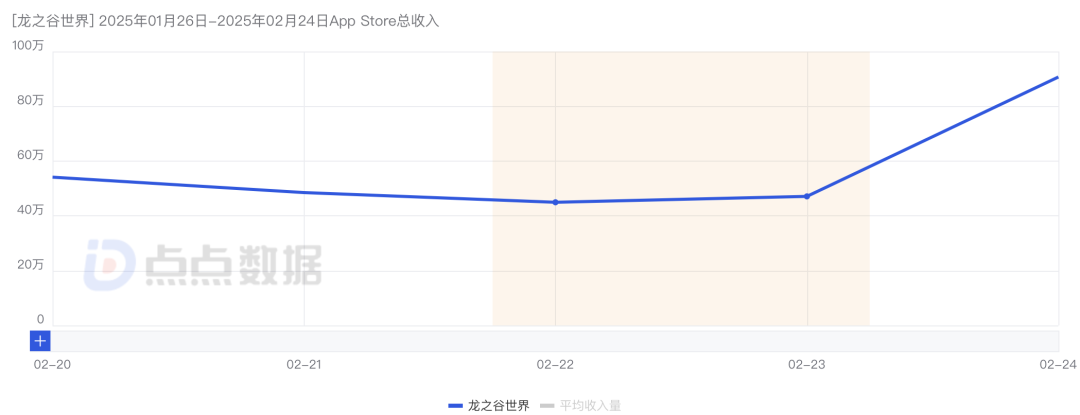Click the 点点数据 watermark text
The height and width of the screenshot is (415, 1080).
click(232, 266)
